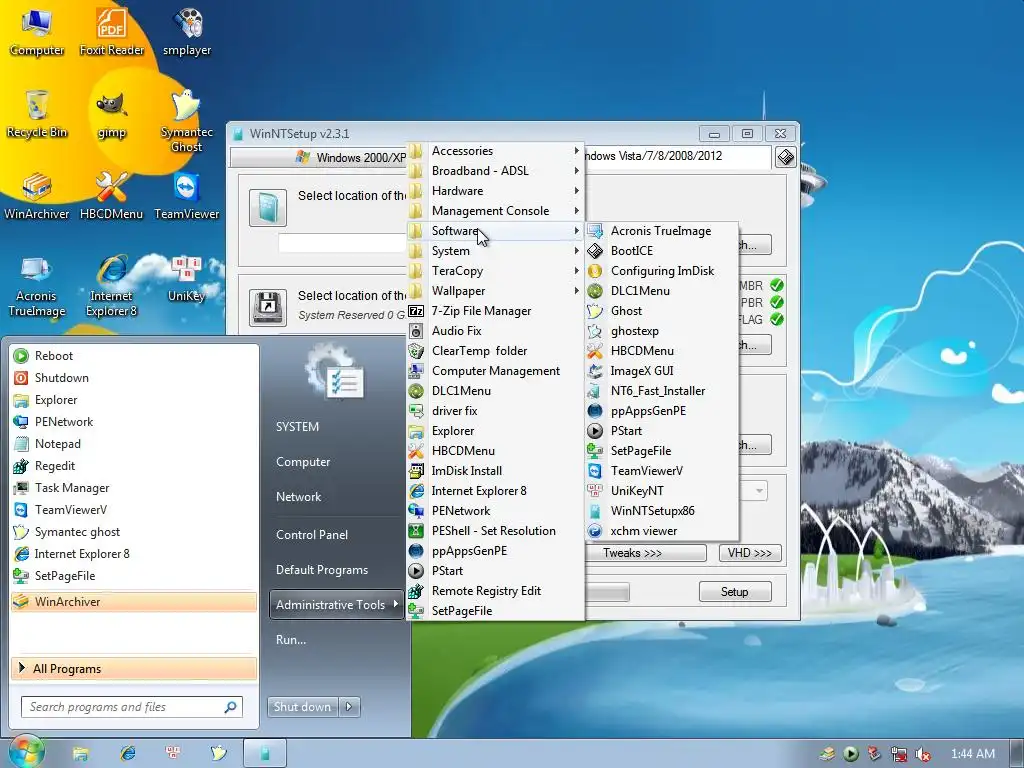
Task: Open NT6_Fast_Installer
Action: 661,391
